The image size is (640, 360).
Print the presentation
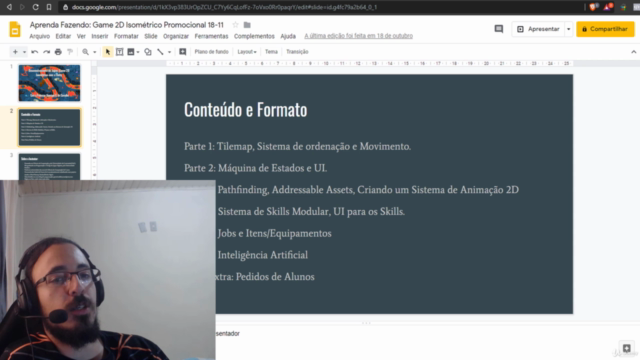click(x=58, y=52)
